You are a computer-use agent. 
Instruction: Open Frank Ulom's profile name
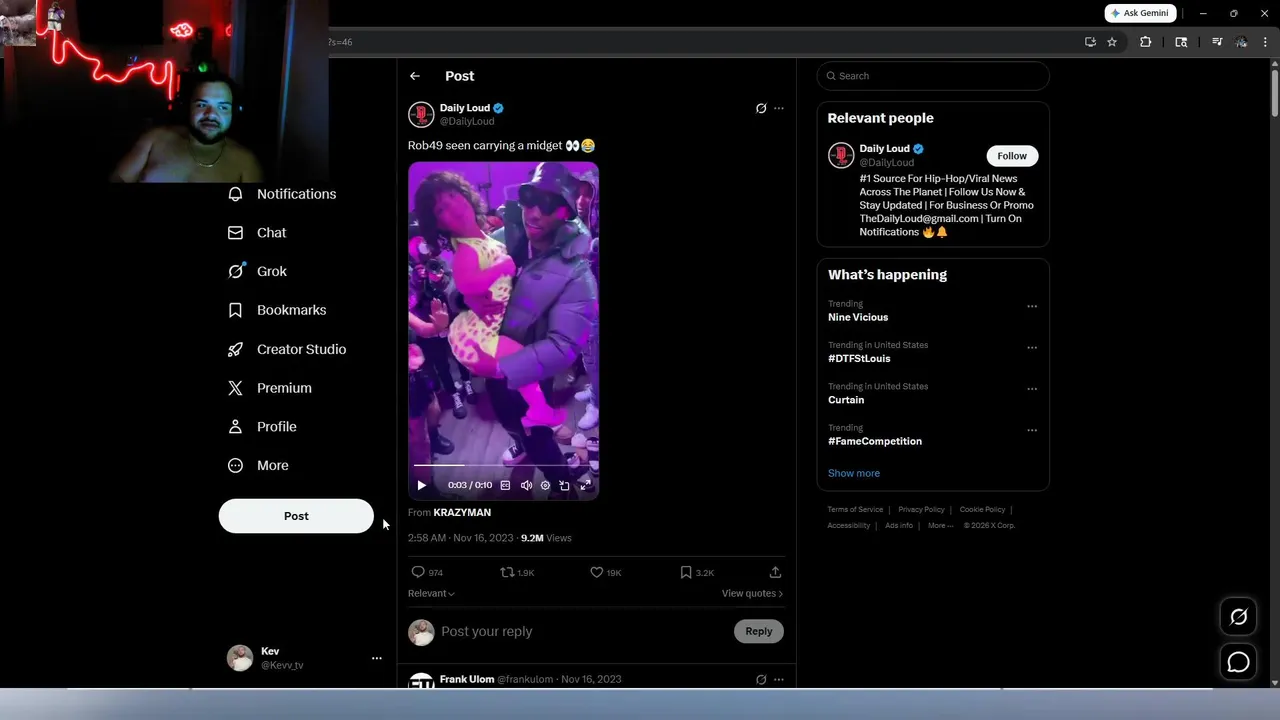pyautogui.click(x=467, y=679)
